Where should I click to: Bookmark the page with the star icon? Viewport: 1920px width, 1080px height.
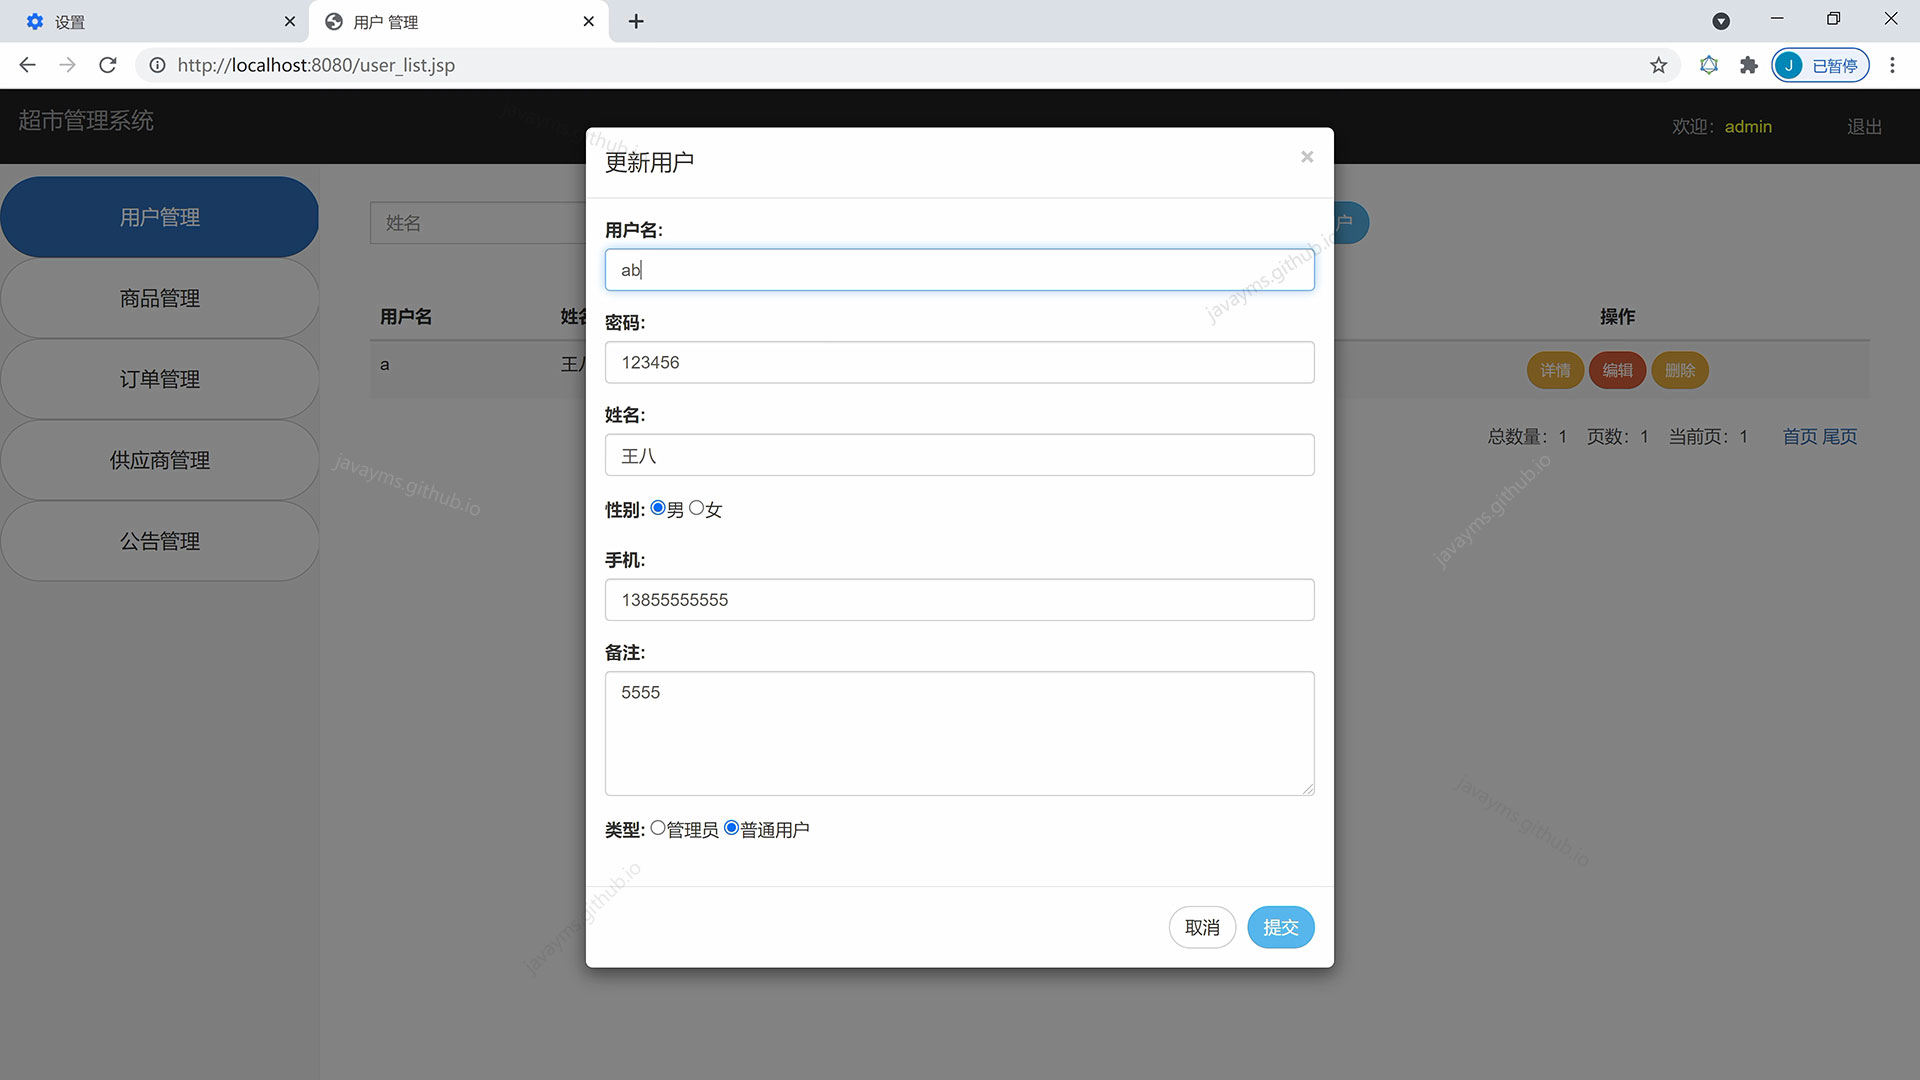[1658, 65]
